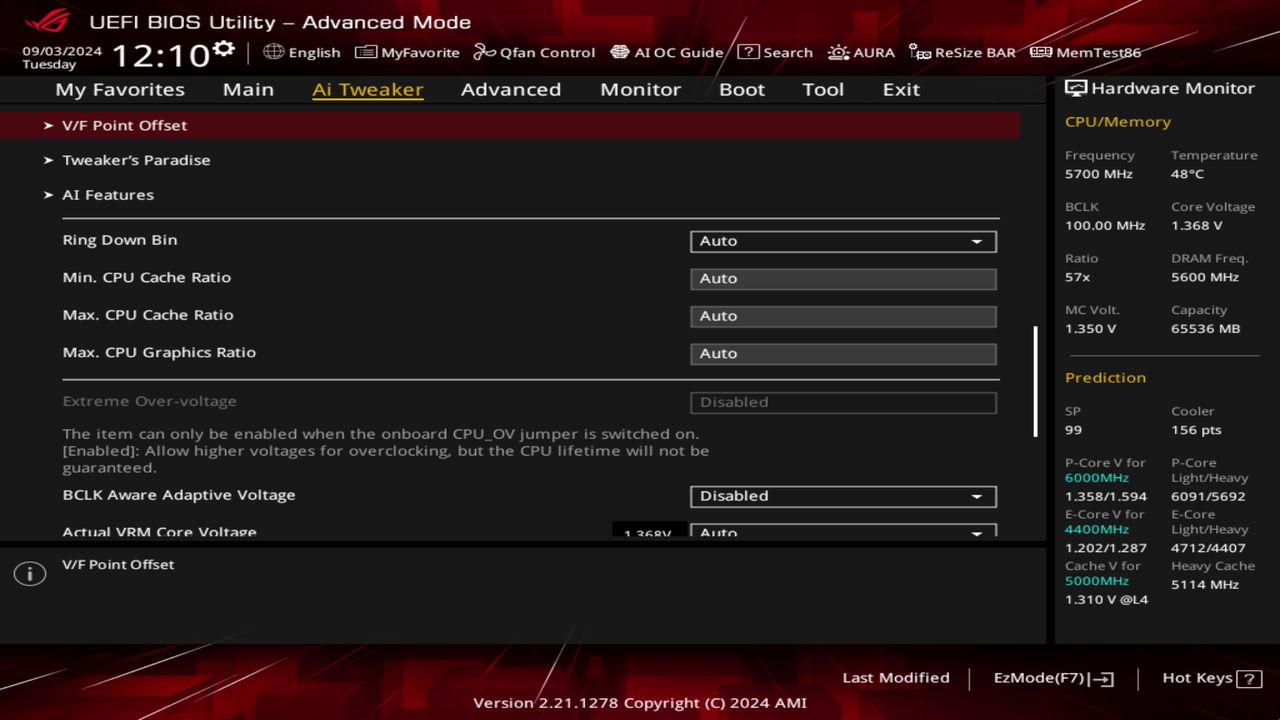Click the 12:10 clock display

click(160, 54)
